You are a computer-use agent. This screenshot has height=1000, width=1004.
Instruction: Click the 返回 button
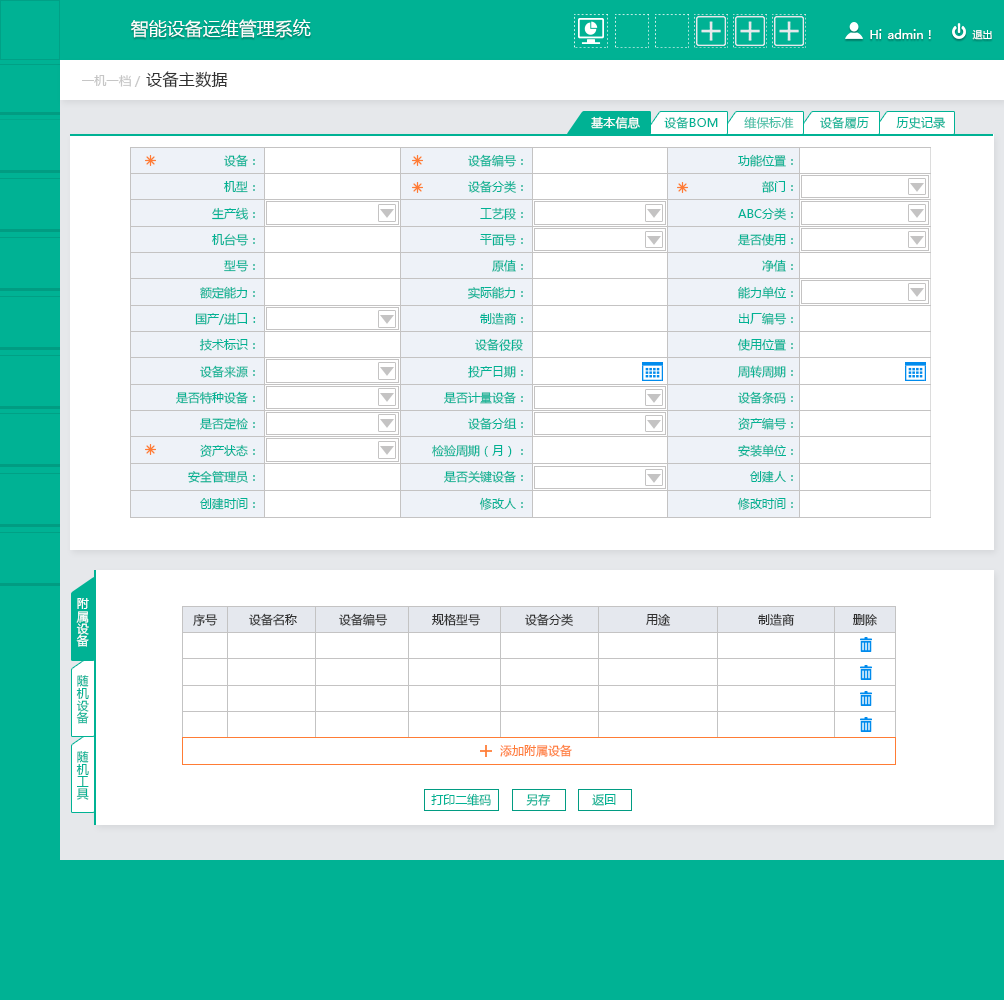point(604,800)
